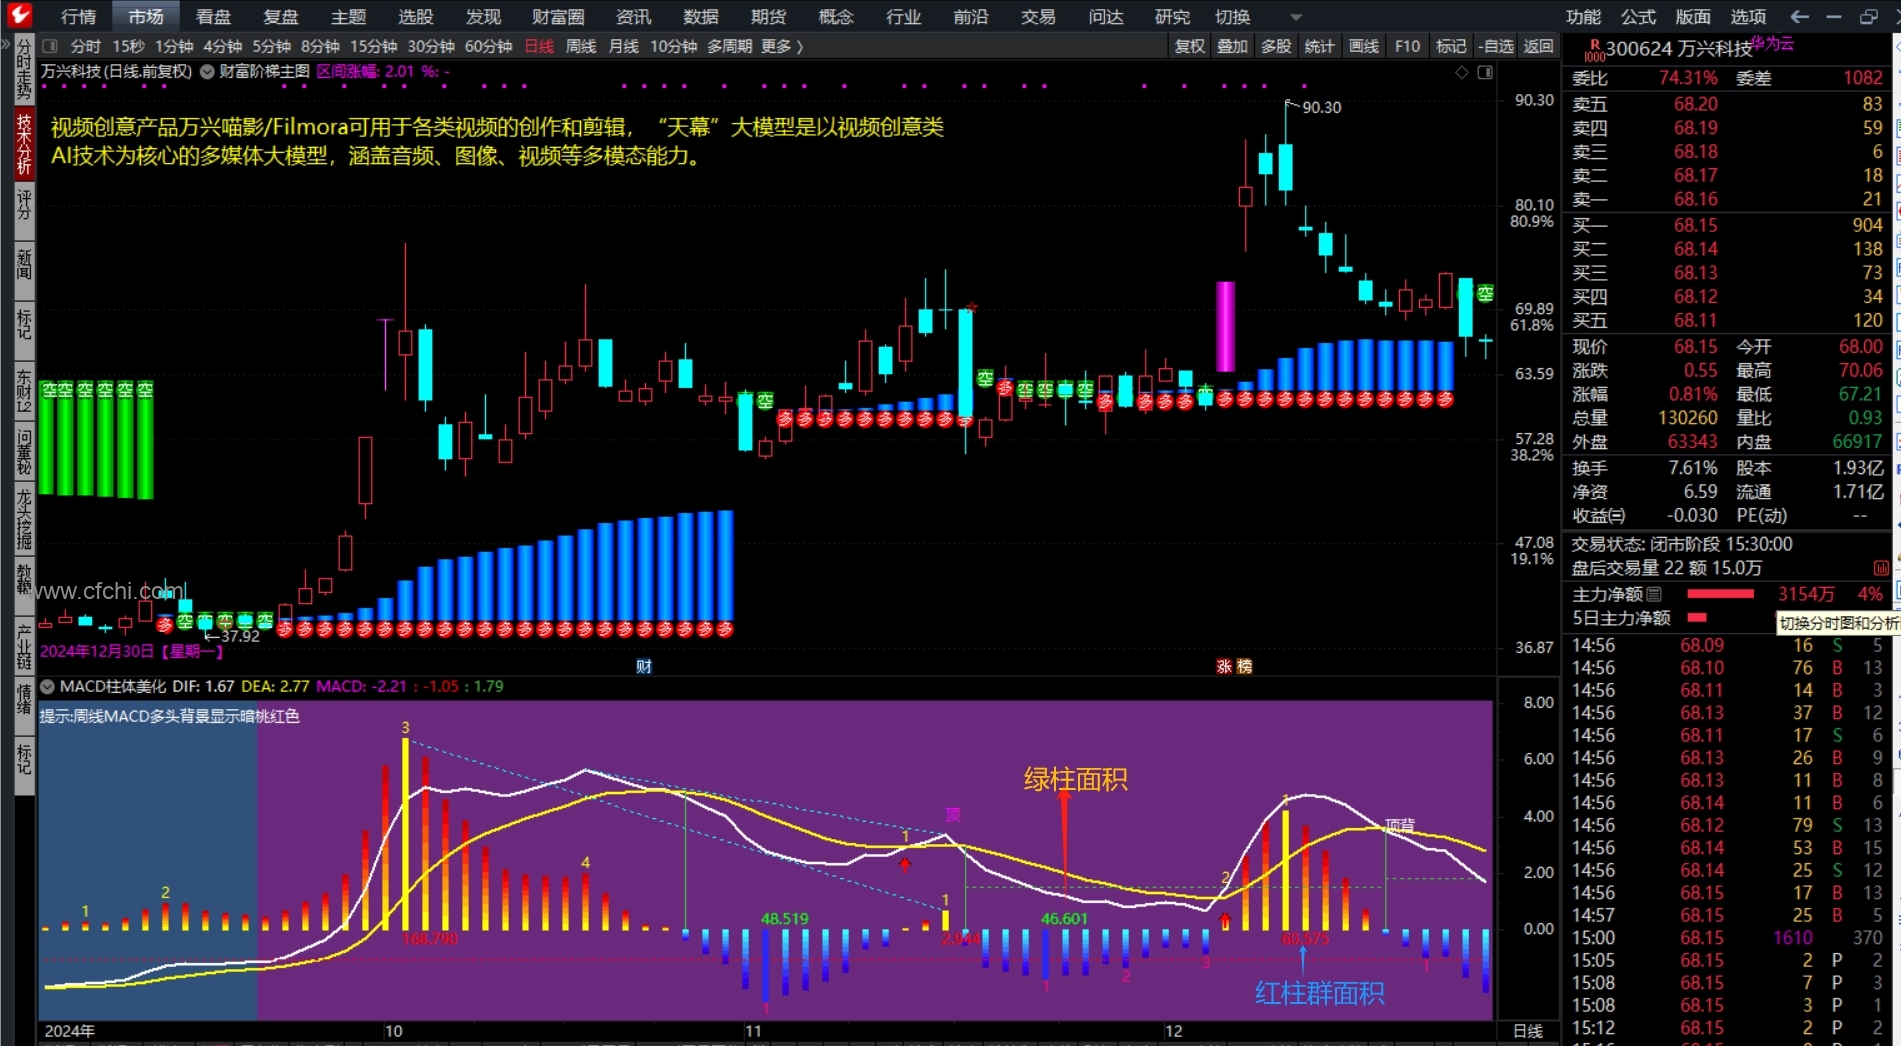The image size is (1901, 1046).
Task: Click the 卖一 price 68.16
Action: click(1696, 199)
